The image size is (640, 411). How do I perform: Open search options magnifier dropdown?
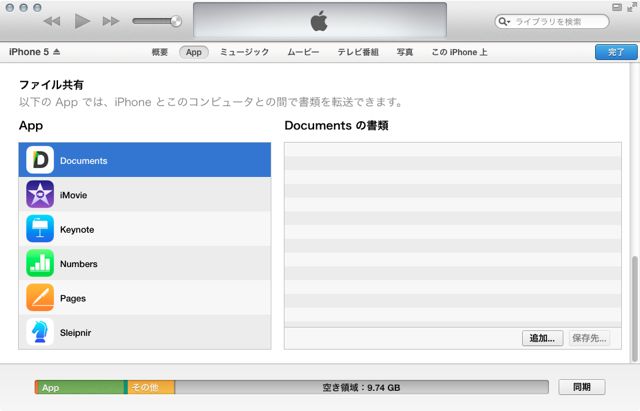pos(504,22)
